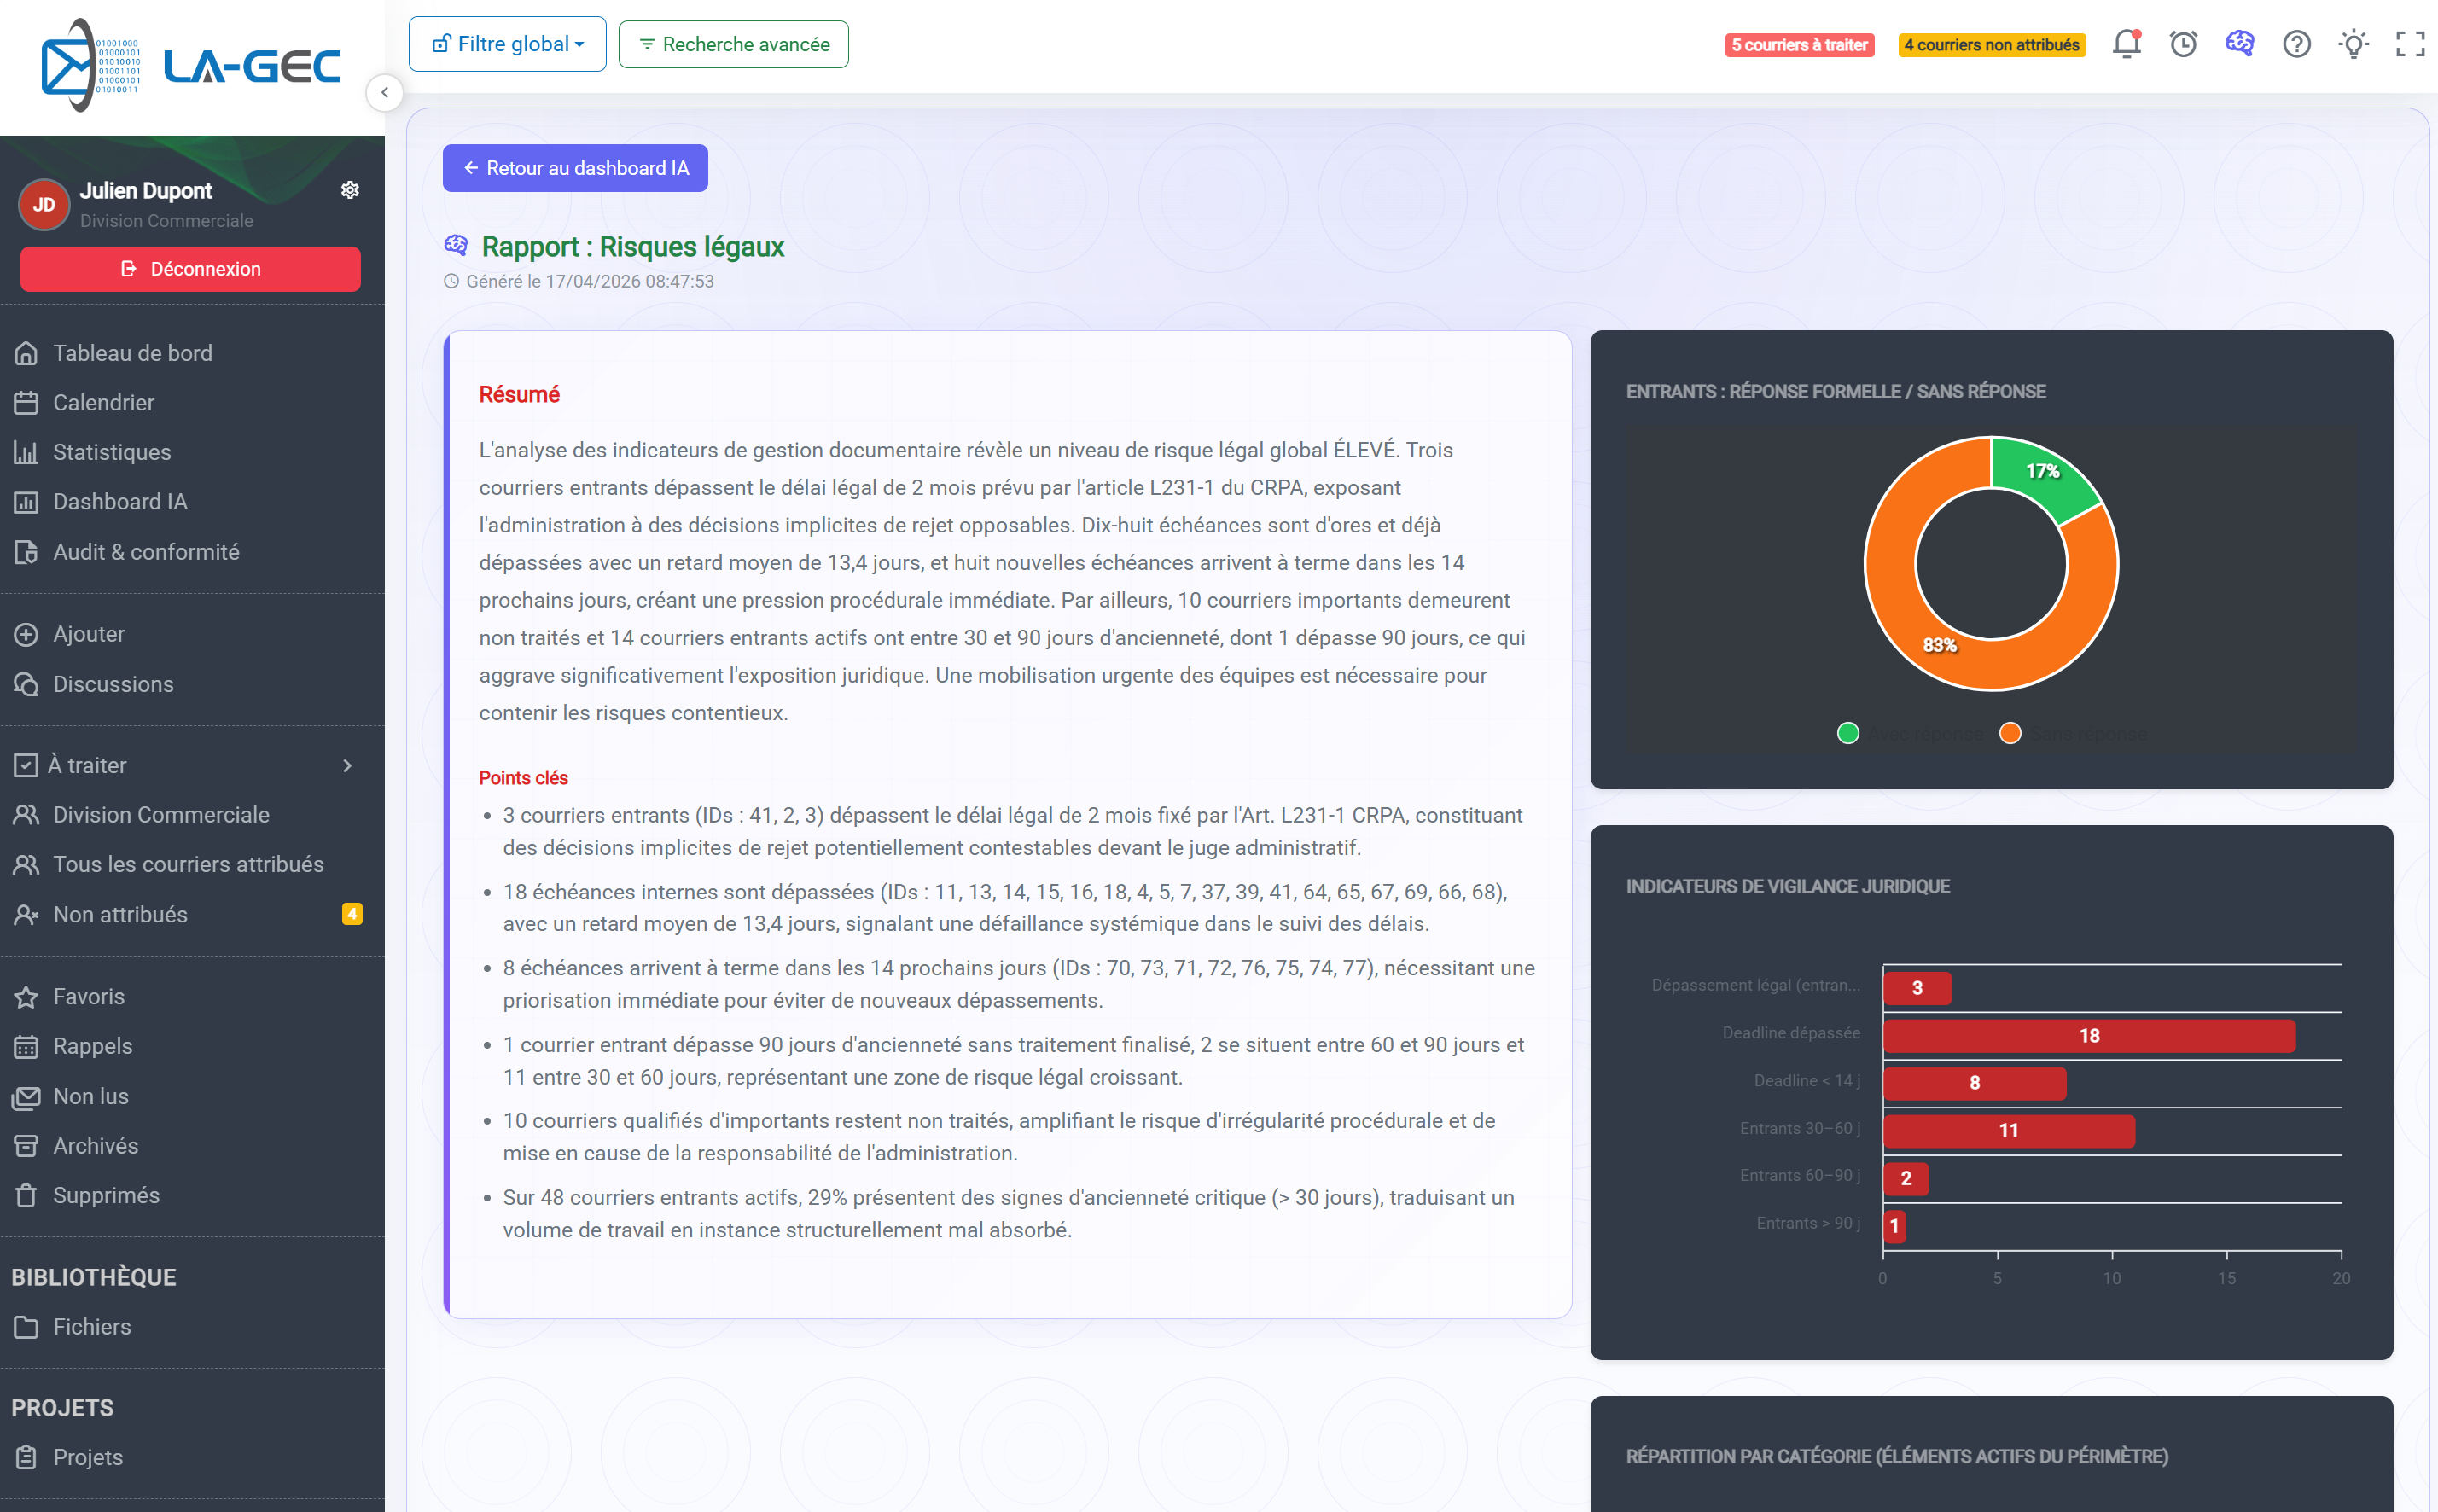This screenshot has width=2438, height=1512.
Task: Collapse the sidebar with the left chevron
Action: point(385,92)
